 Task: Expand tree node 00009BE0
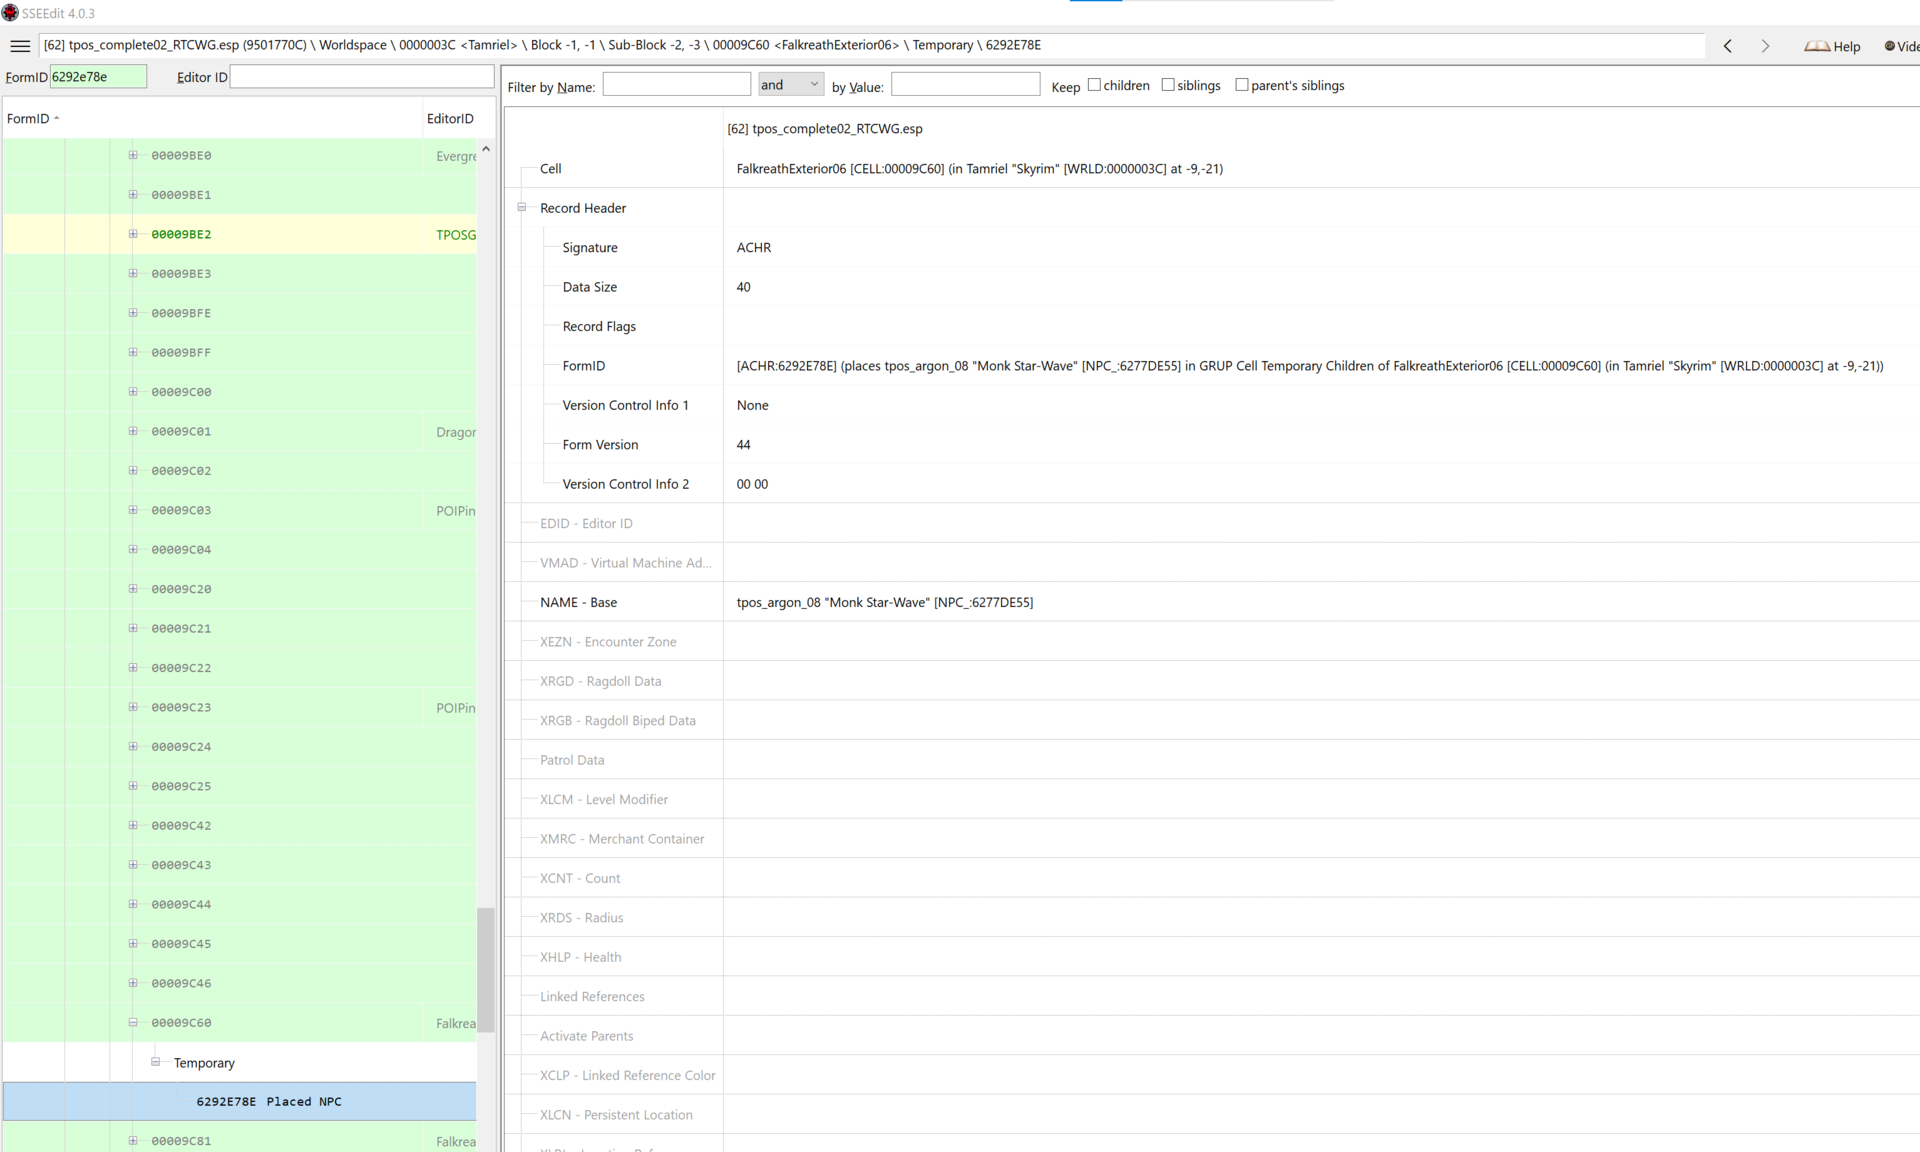pos(133,155)
